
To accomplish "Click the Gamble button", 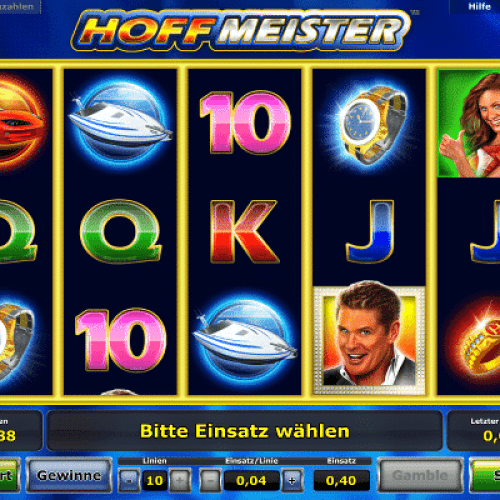I will [x=420, y=475].
